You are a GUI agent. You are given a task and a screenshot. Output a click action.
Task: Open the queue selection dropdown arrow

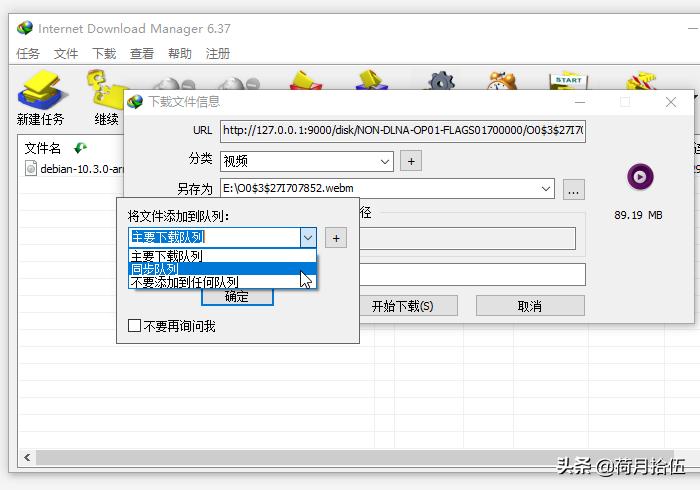tap(308, 238)
